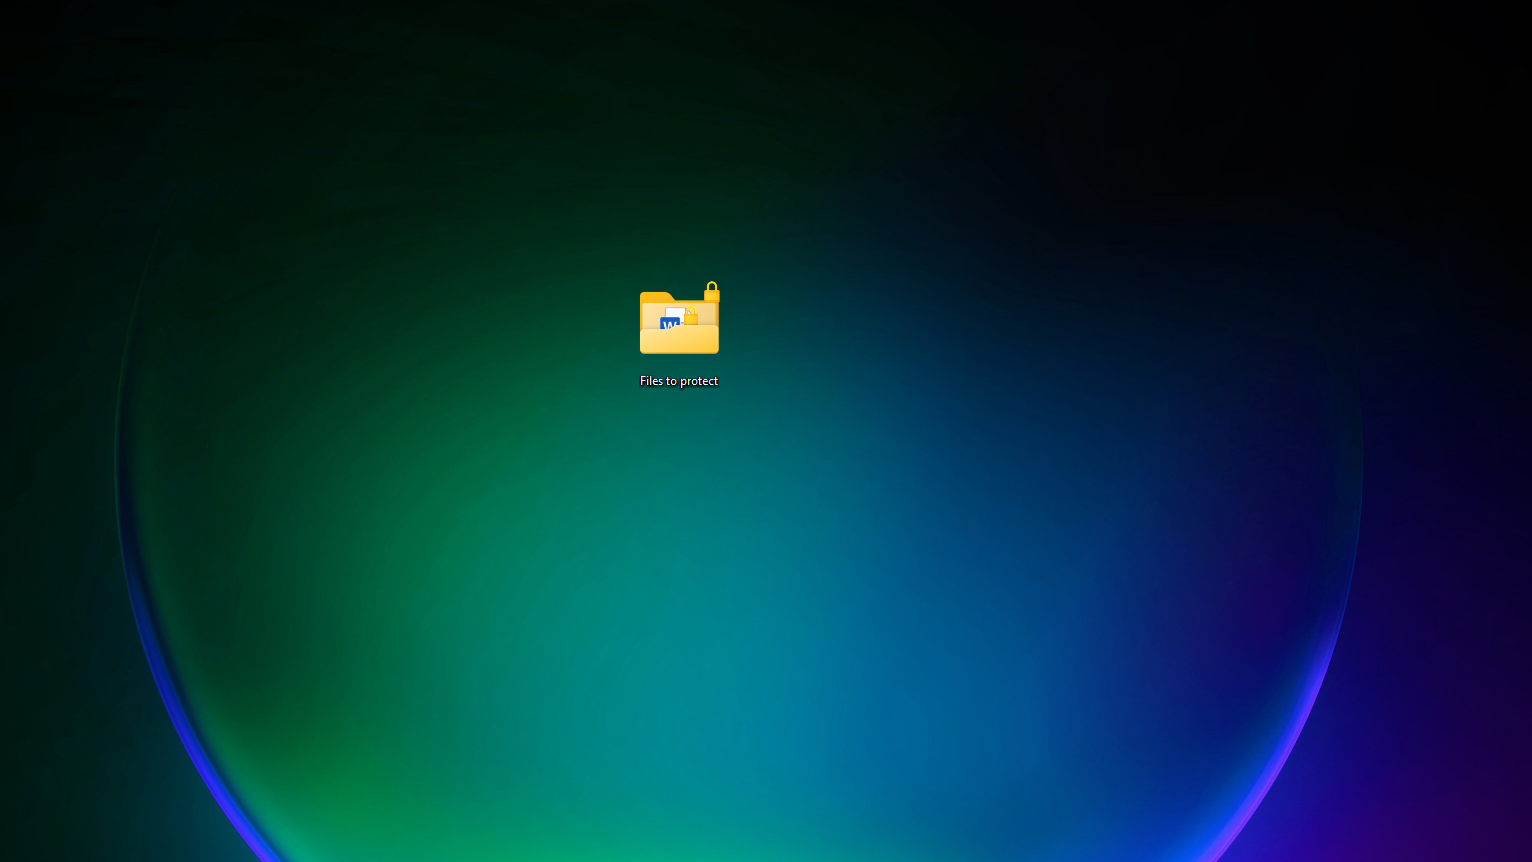Click the "Files to protect" label text
Viewport: 1532px width, 862px height.
679,381
